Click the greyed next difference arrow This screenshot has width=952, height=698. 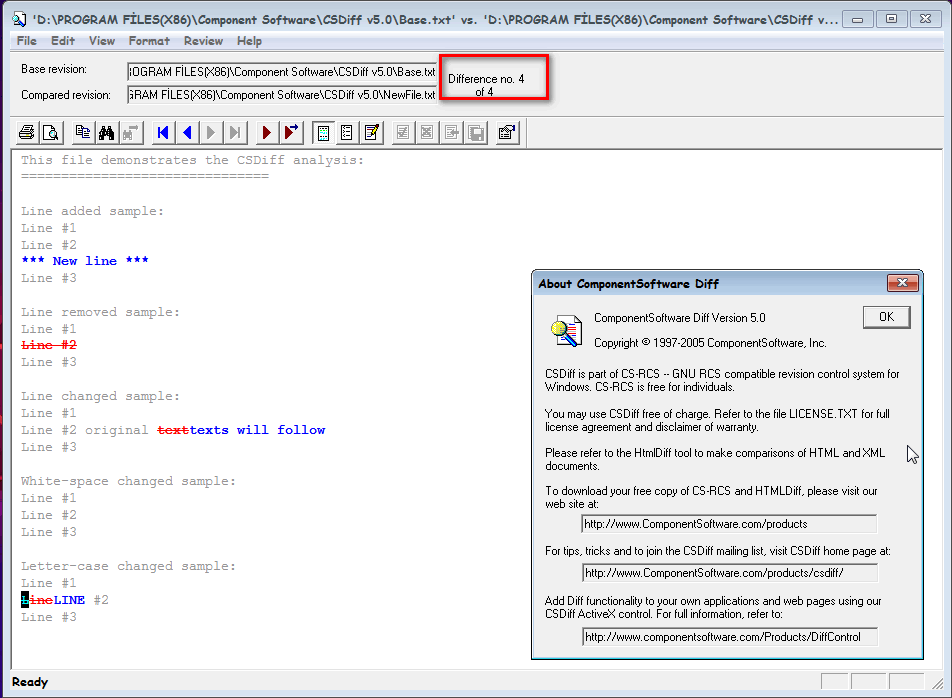211,132
